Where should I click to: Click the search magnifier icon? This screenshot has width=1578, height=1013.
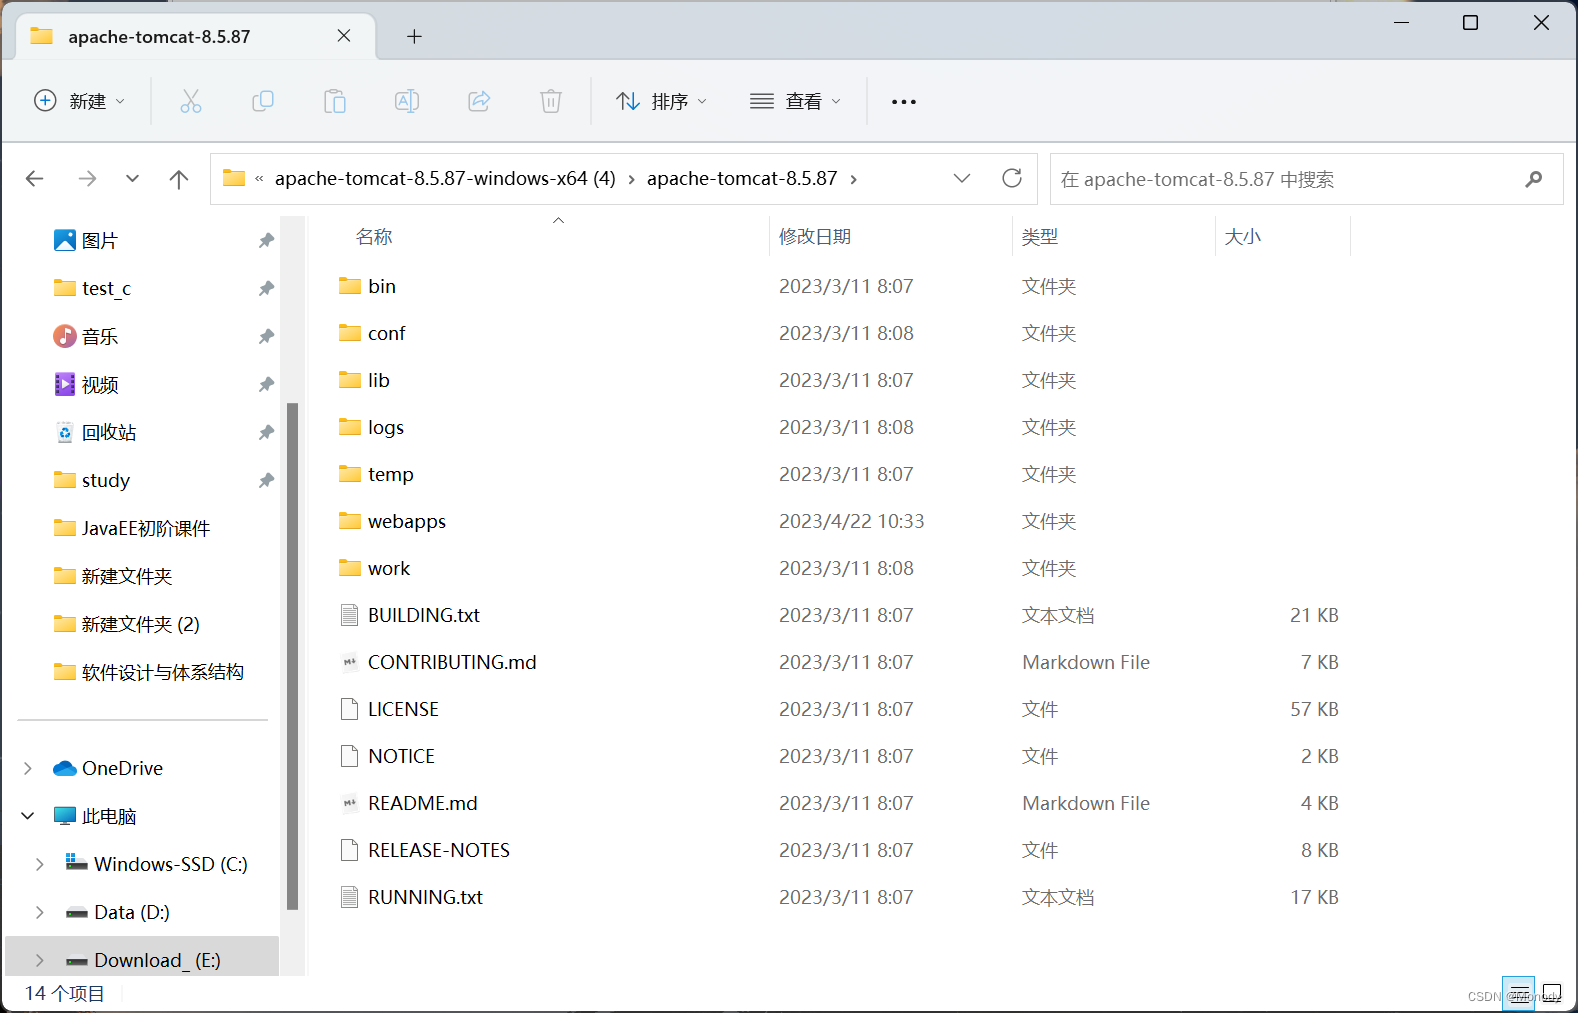pos(1533,179)
